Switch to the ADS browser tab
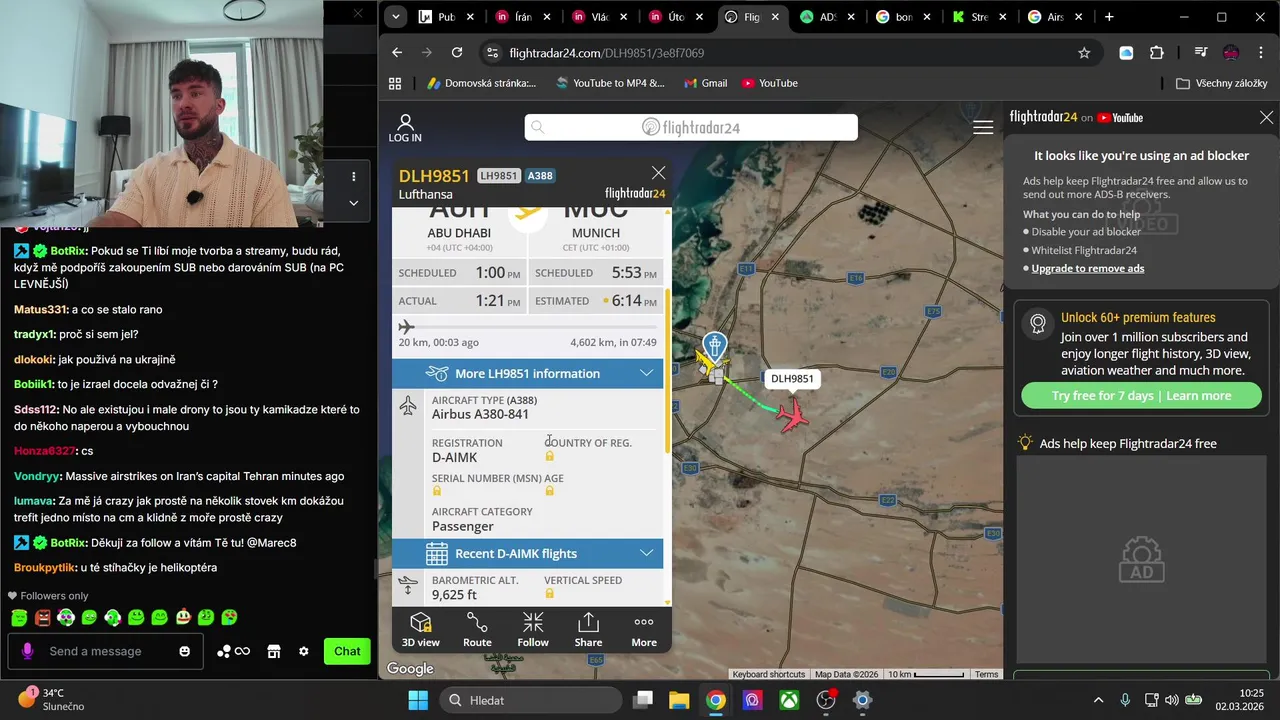 tap(826, 17)
